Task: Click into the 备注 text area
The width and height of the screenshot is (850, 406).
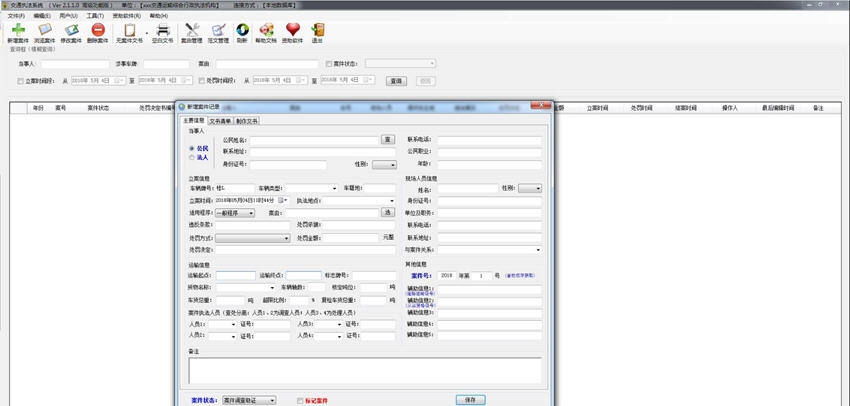Action: 364,370
